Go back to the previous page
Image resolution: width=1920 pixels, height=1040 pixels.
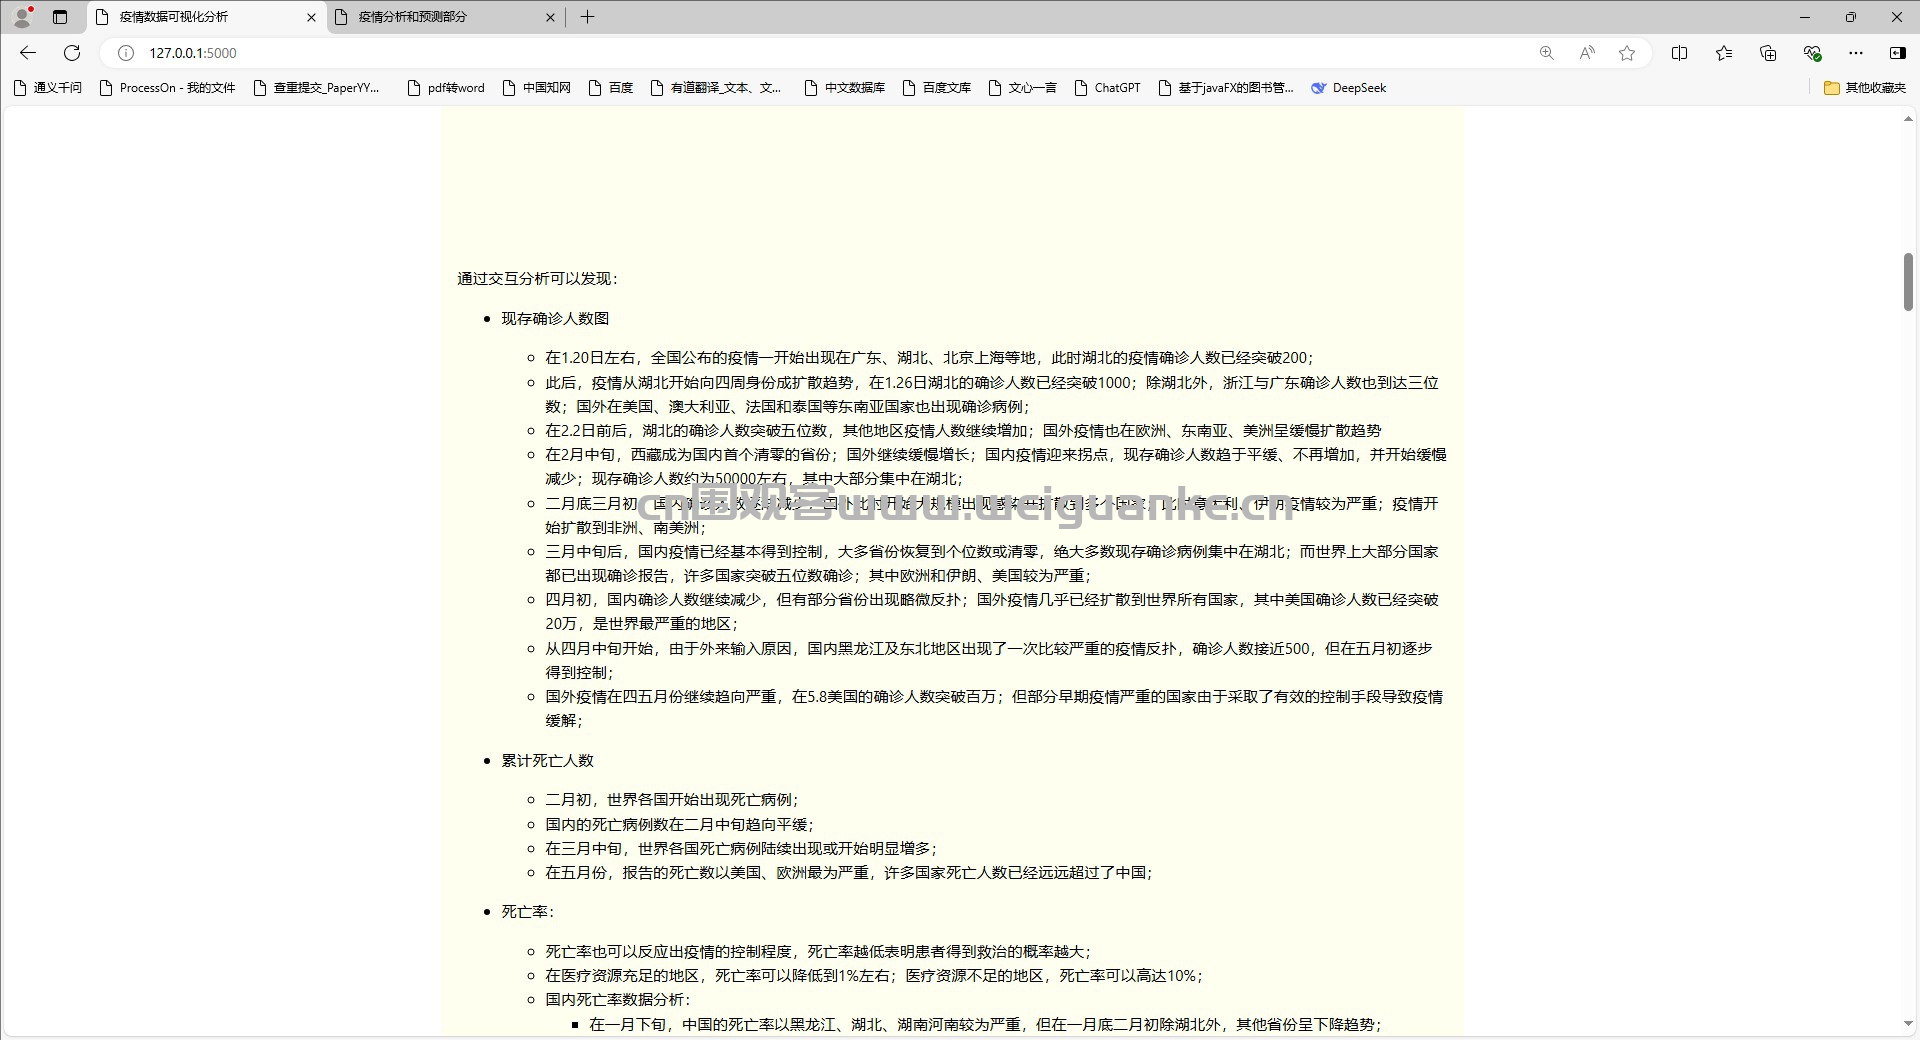coord(28,53)
